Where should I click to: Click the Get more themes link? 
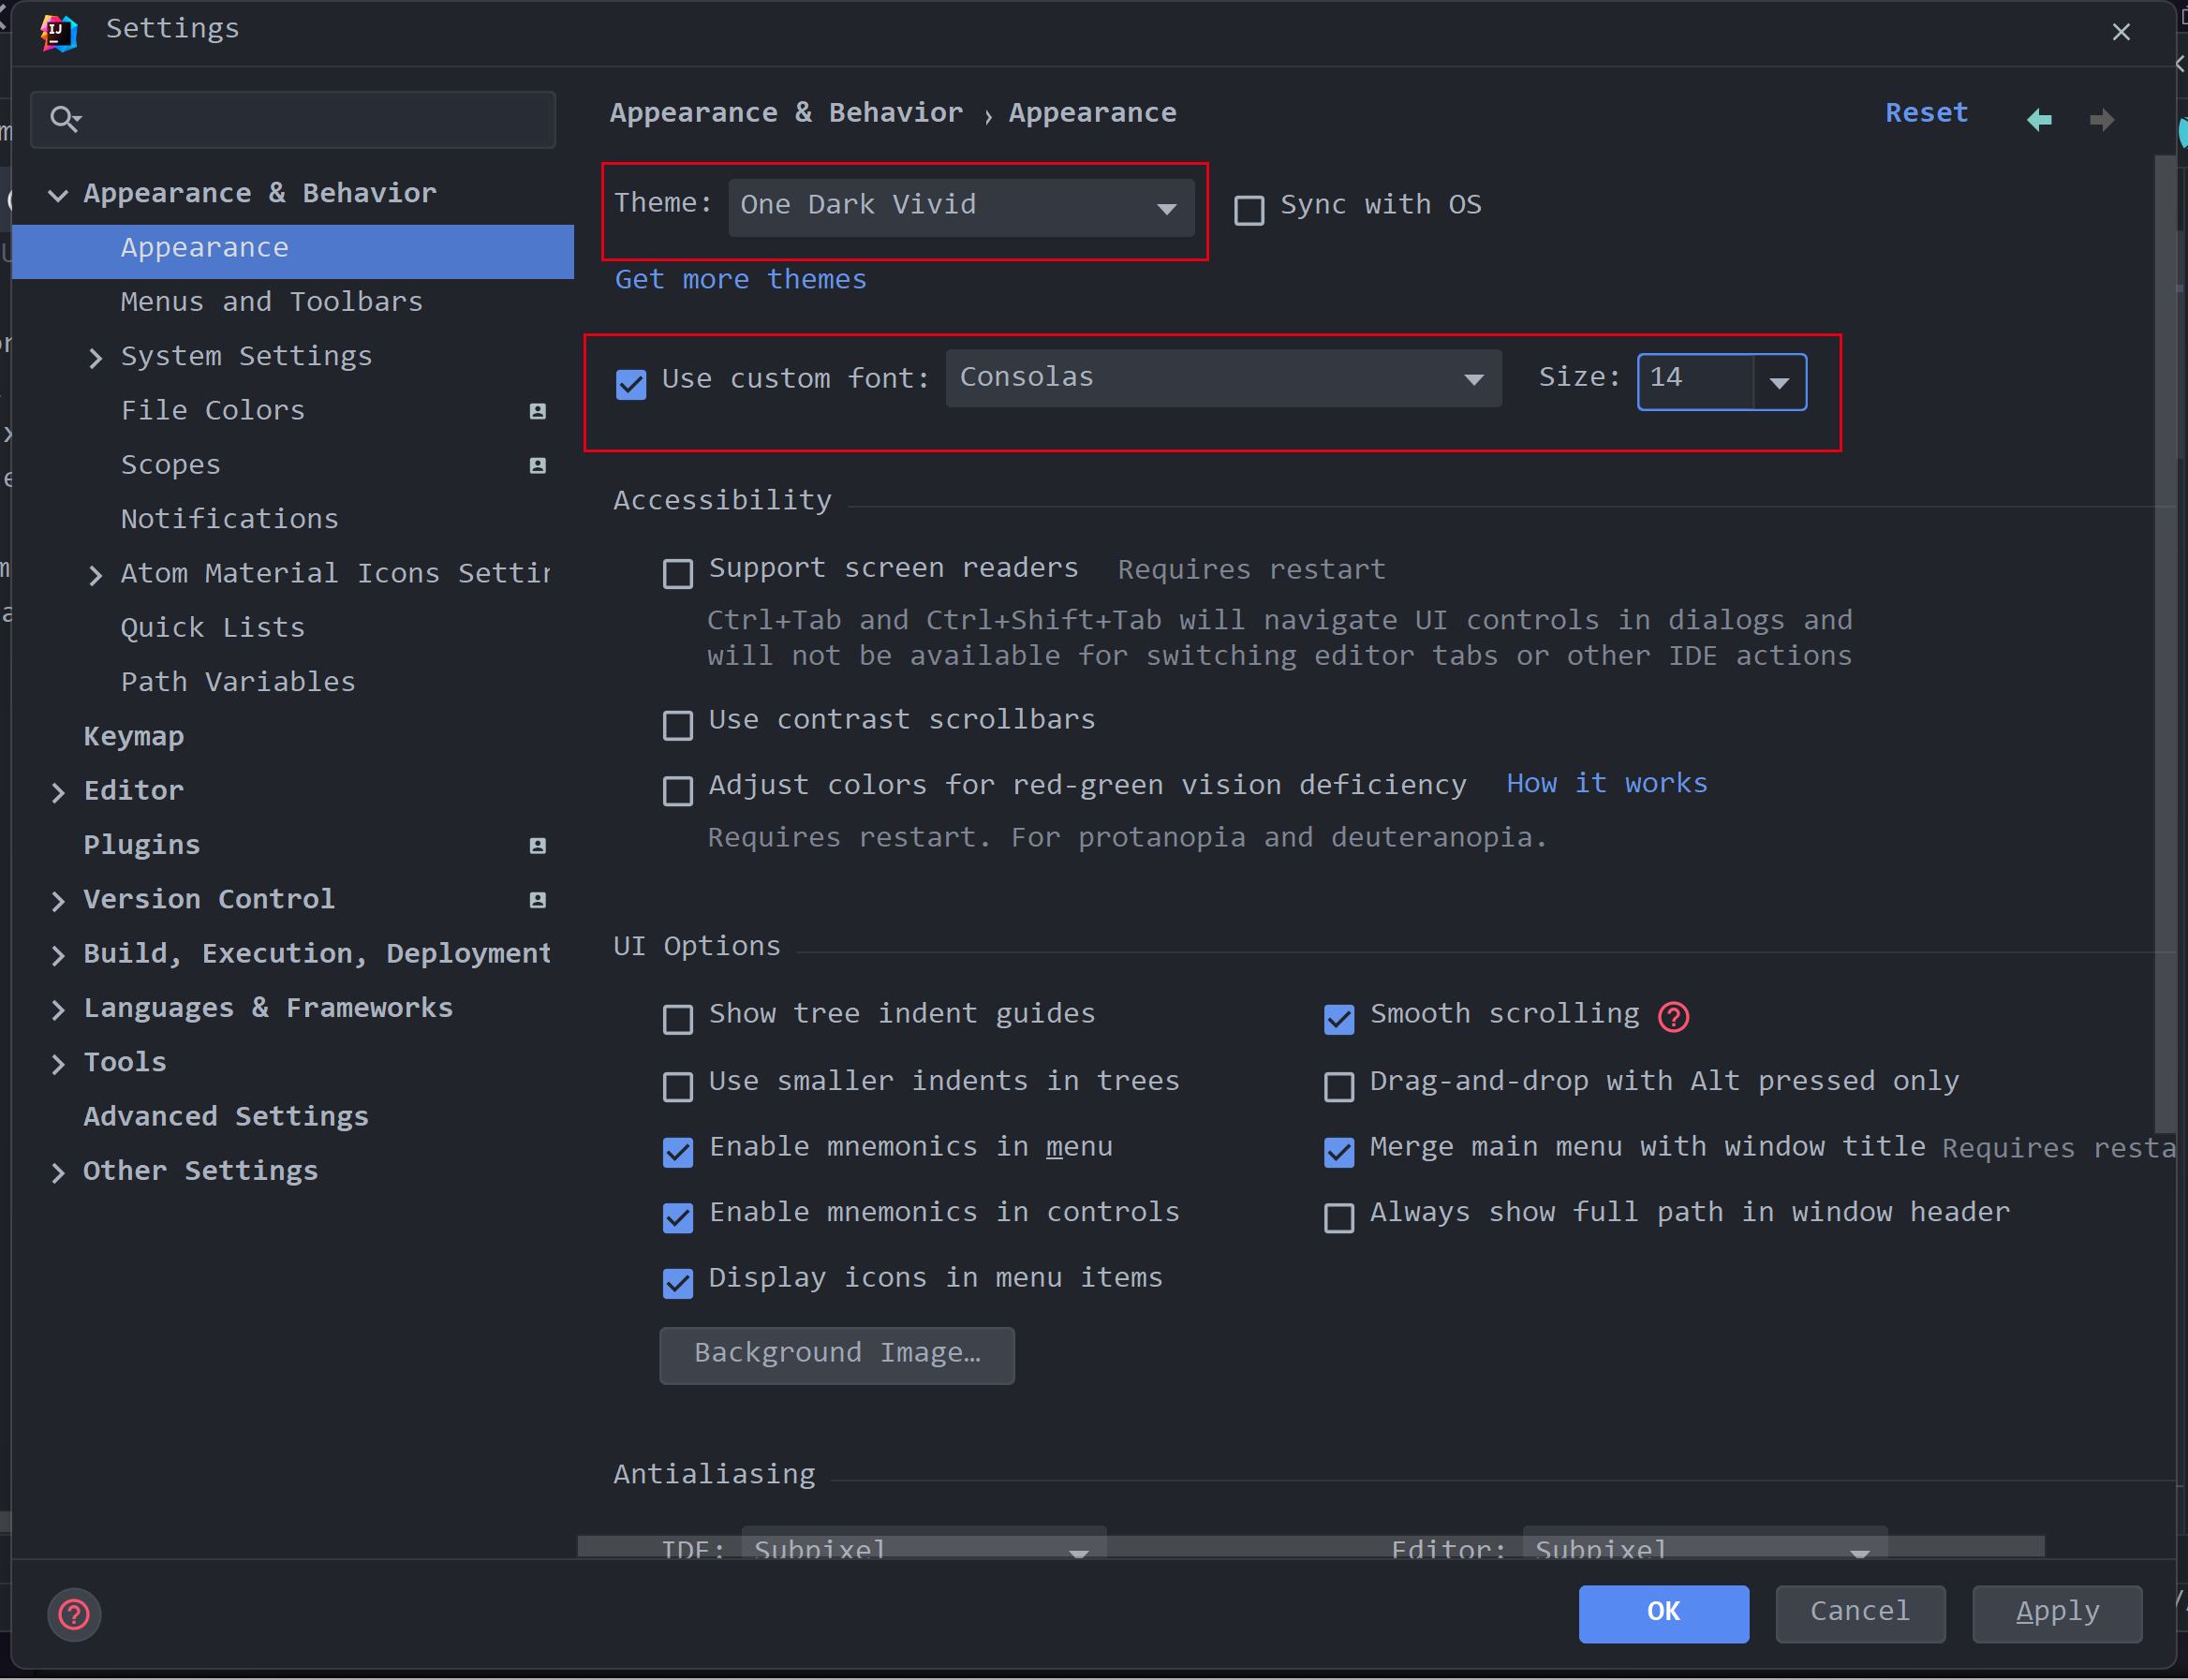740,279
